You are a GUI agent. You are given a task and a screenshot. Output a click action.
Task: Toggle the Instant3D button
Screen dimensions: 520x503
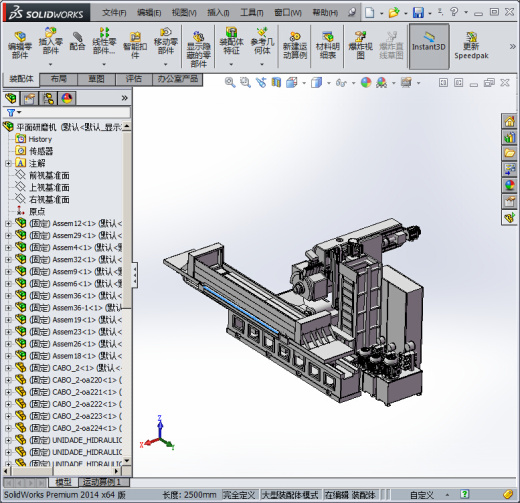pyautogui.click(x=429, y=46)
